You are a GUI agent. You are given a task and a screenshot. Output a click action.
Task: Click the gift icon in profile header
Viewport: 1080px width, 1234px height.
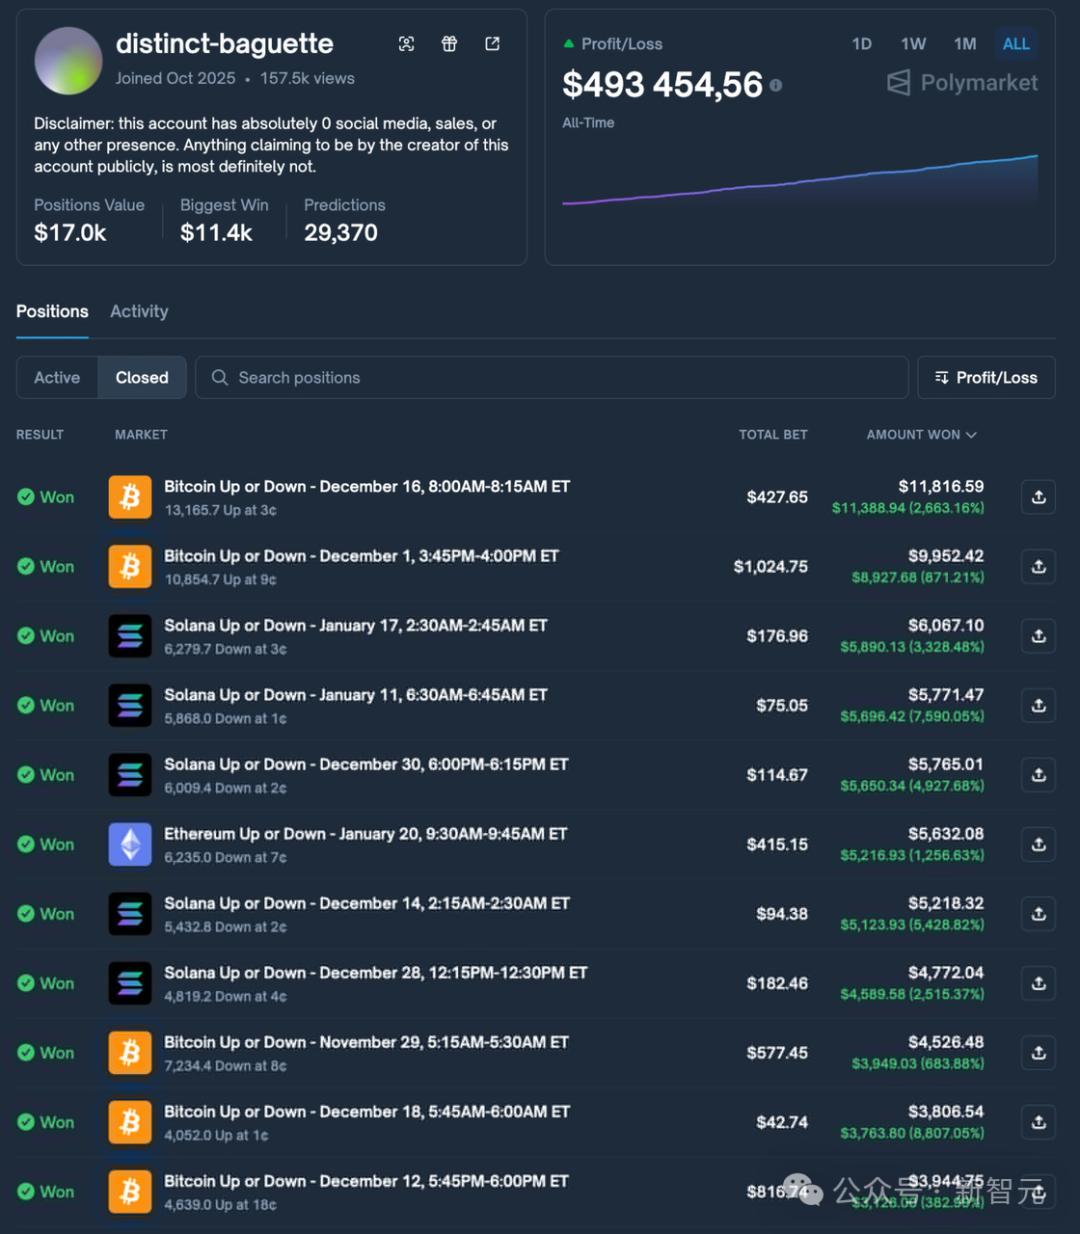[449, 44]
